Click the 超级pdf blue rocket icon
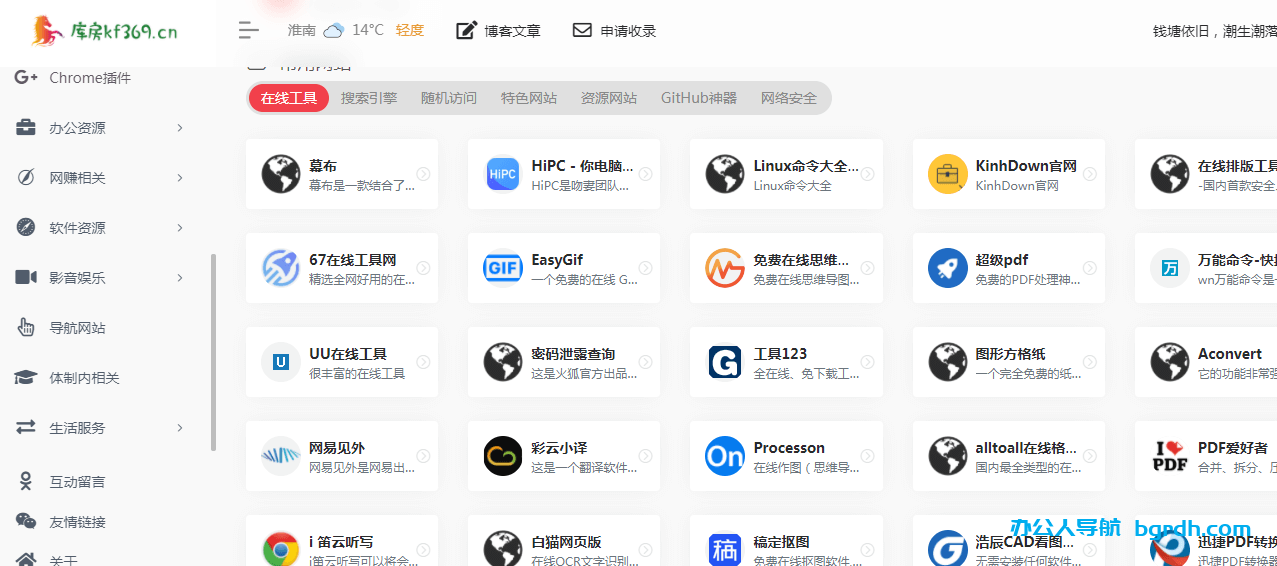Image resolution: width=1277 pixels, height=566 pixels. pos(947,268)
